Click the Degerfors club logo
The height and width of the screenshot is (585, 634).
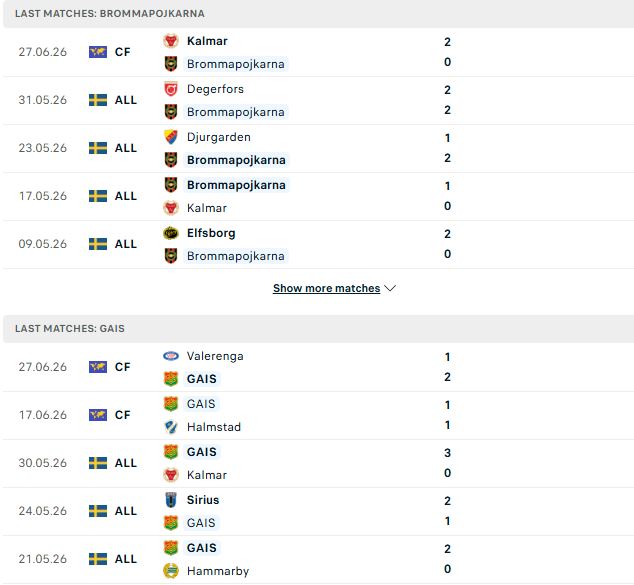[171, 89]
